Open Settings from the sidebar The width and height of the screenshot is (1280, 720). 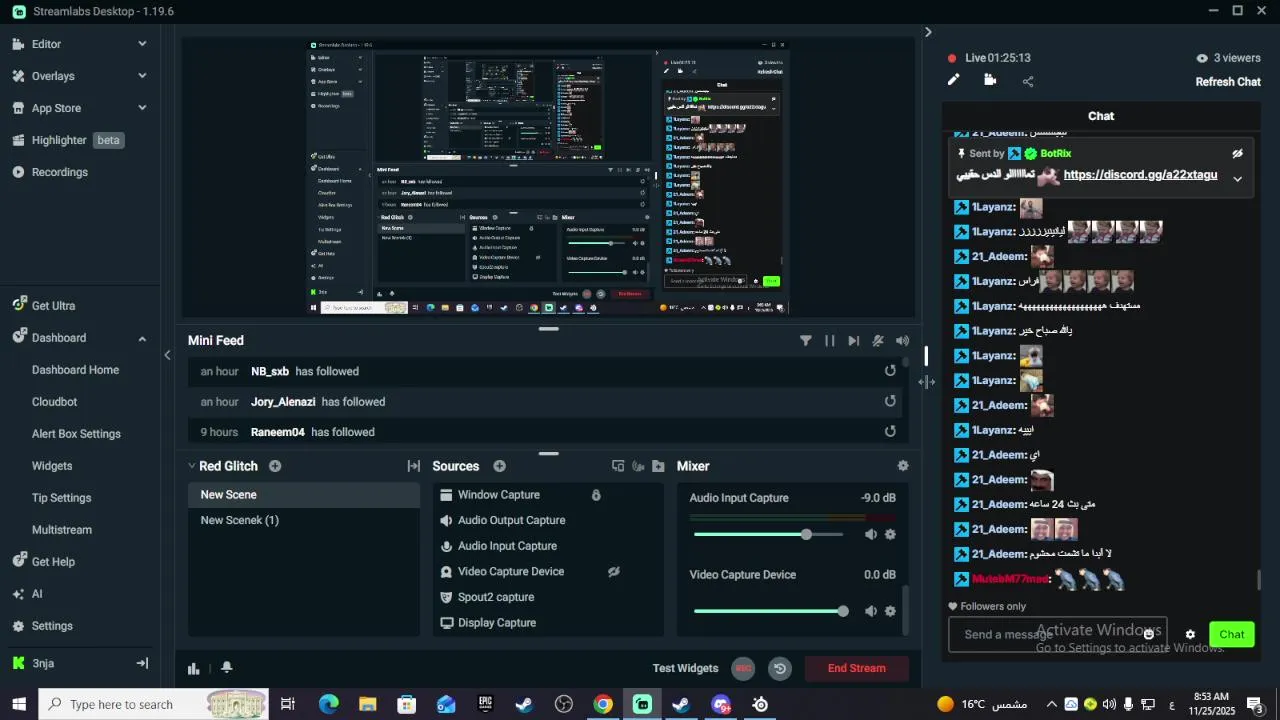(52, 626)
